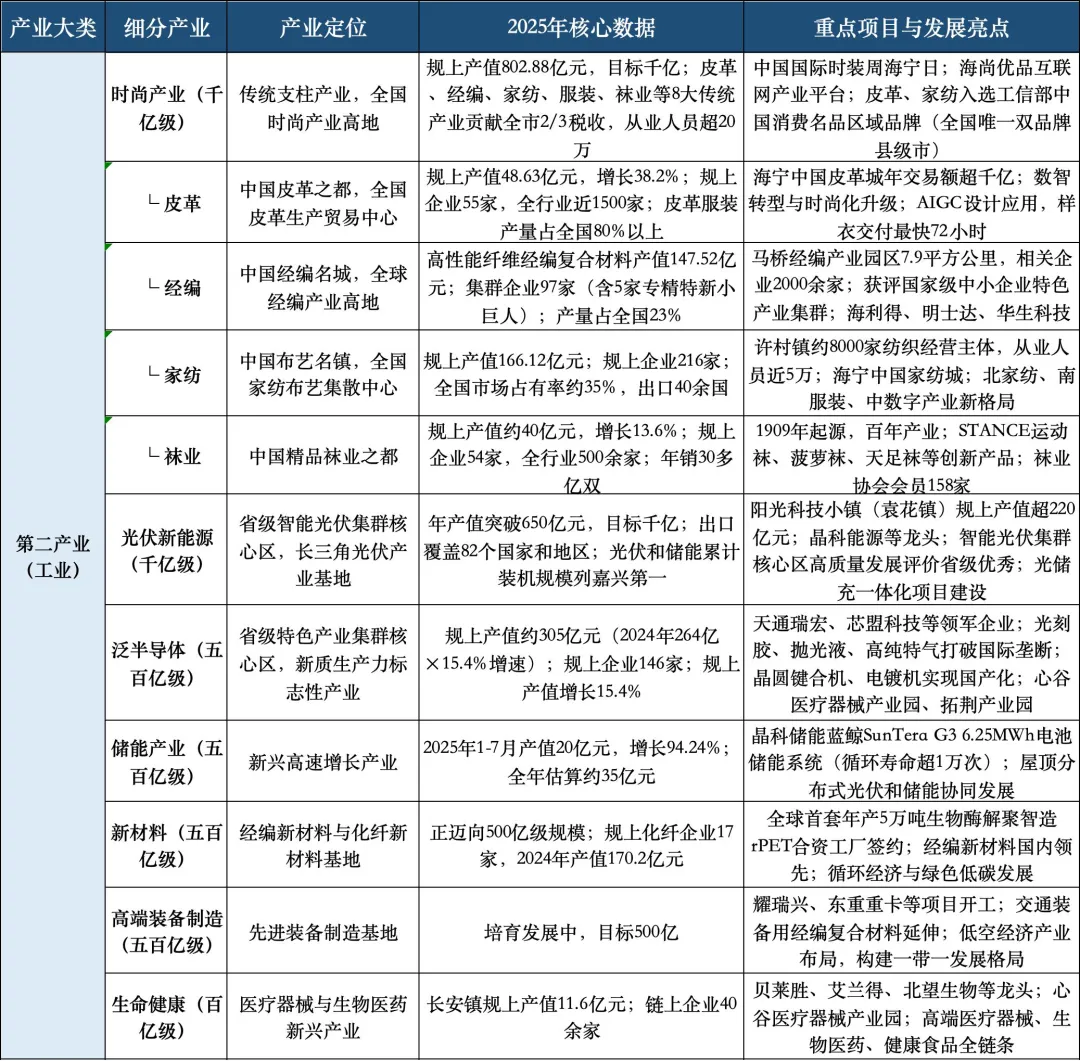Select the 2025年核心数据 header
1080x1061 pixels.
click(x=581, y=27)
